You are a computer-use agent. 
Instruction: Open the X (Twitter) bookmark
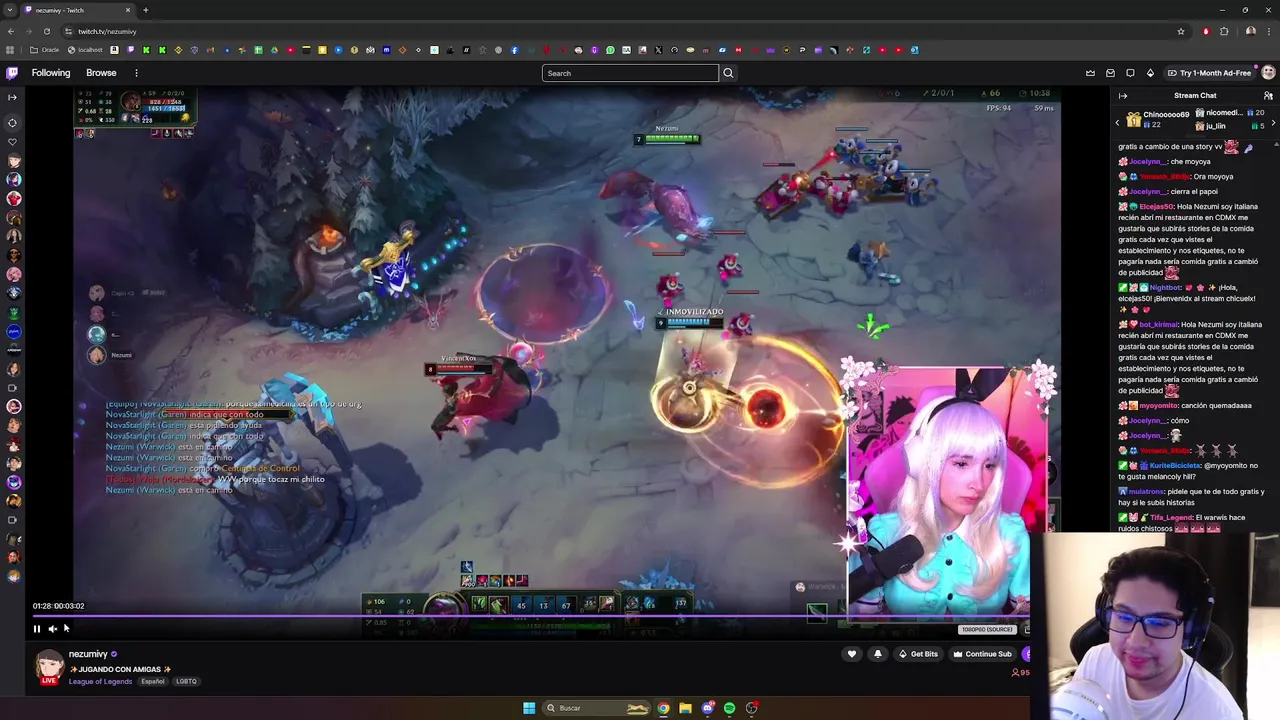coord(658,50)
